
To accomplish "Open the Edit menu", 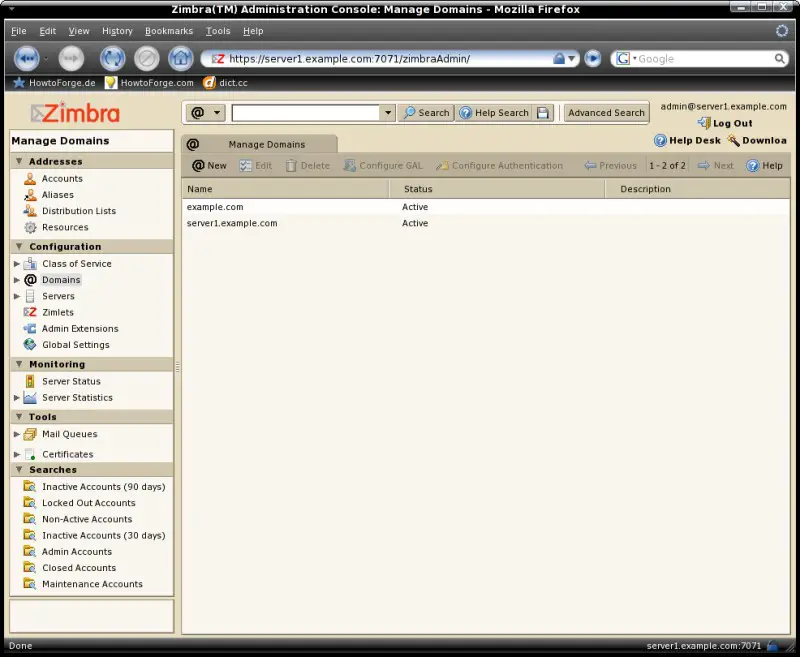I will (47, 31).
